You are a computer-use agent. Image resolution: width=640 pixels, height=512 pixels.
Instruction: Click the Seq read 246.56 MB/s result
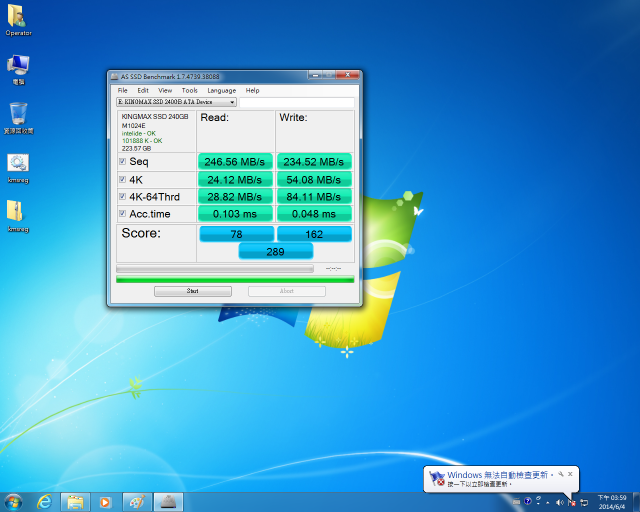click(x=235, y=162)
